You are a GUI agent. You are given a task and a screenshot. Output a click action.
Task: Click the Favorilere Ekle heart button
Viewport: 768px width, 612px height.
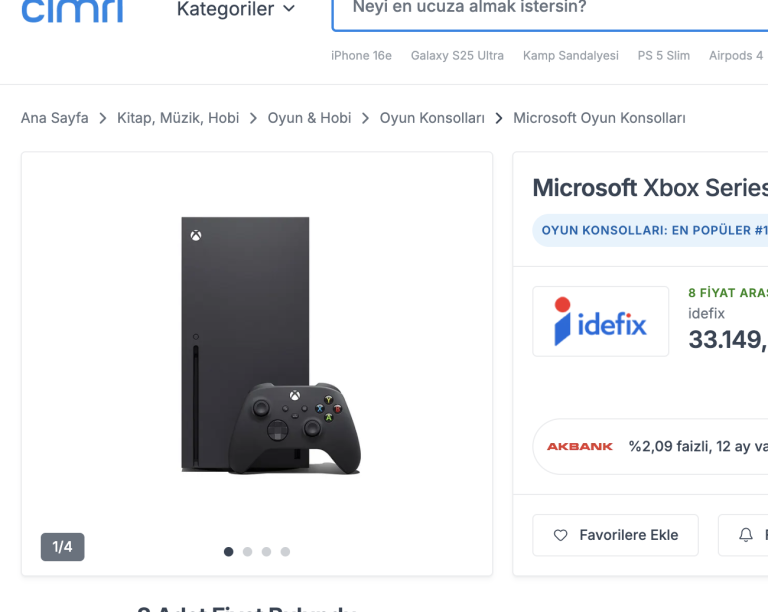coord(616,535)
